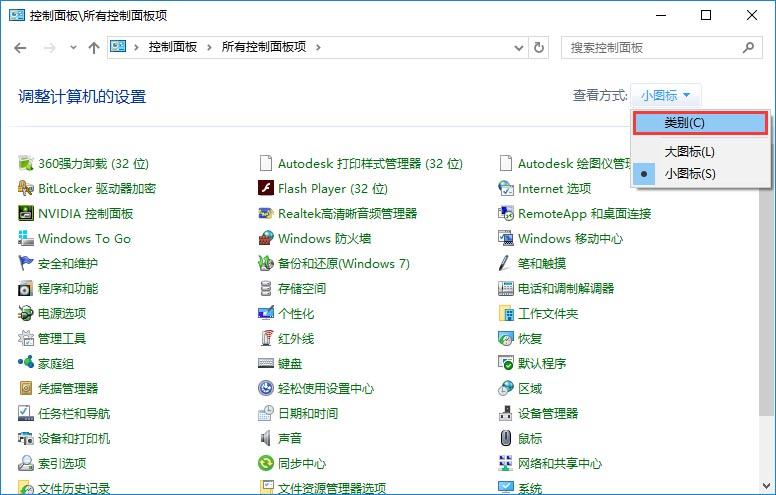Click the 声音 speaker icon

click(266, 438)
